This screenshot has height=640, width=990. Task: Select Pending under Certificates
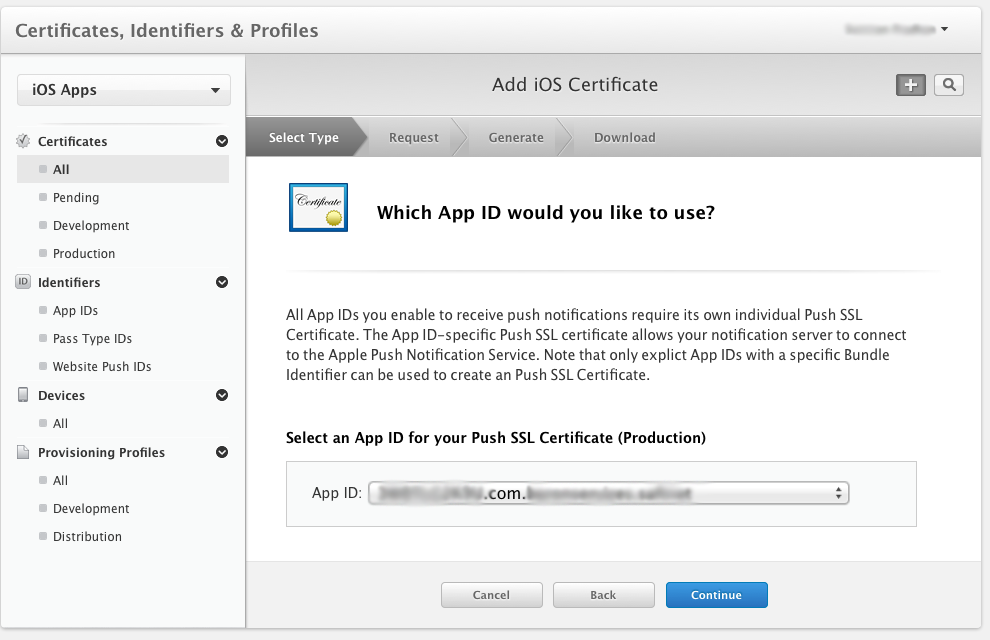(76, 198)
